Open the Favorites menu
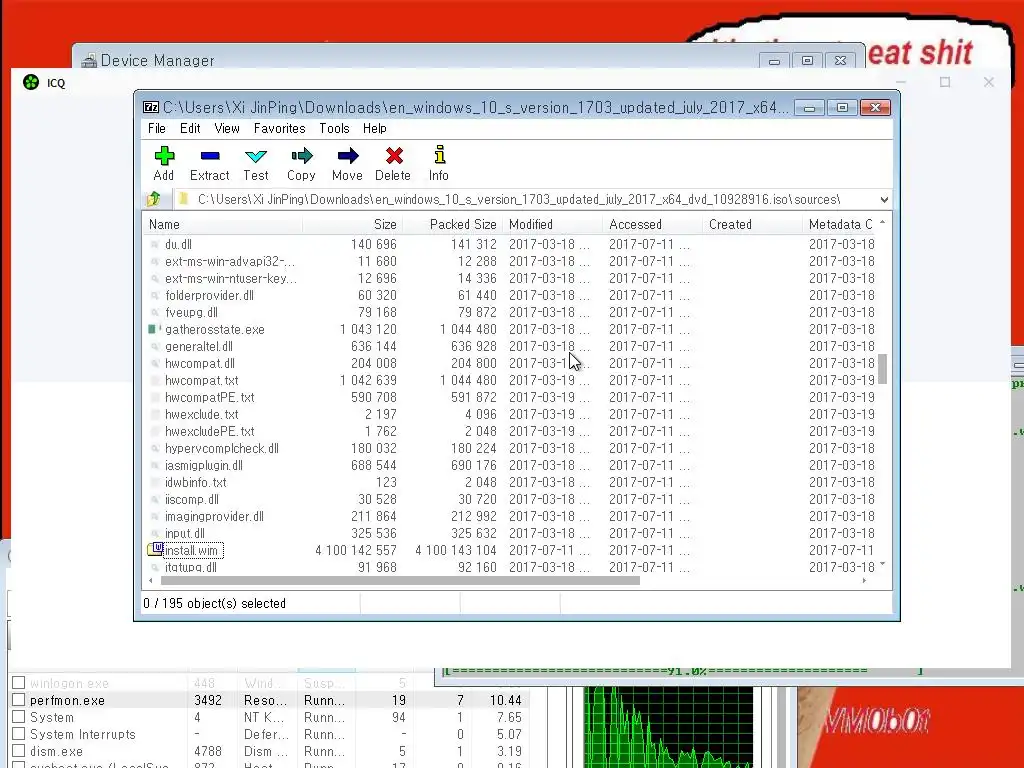 coord(280,128)
